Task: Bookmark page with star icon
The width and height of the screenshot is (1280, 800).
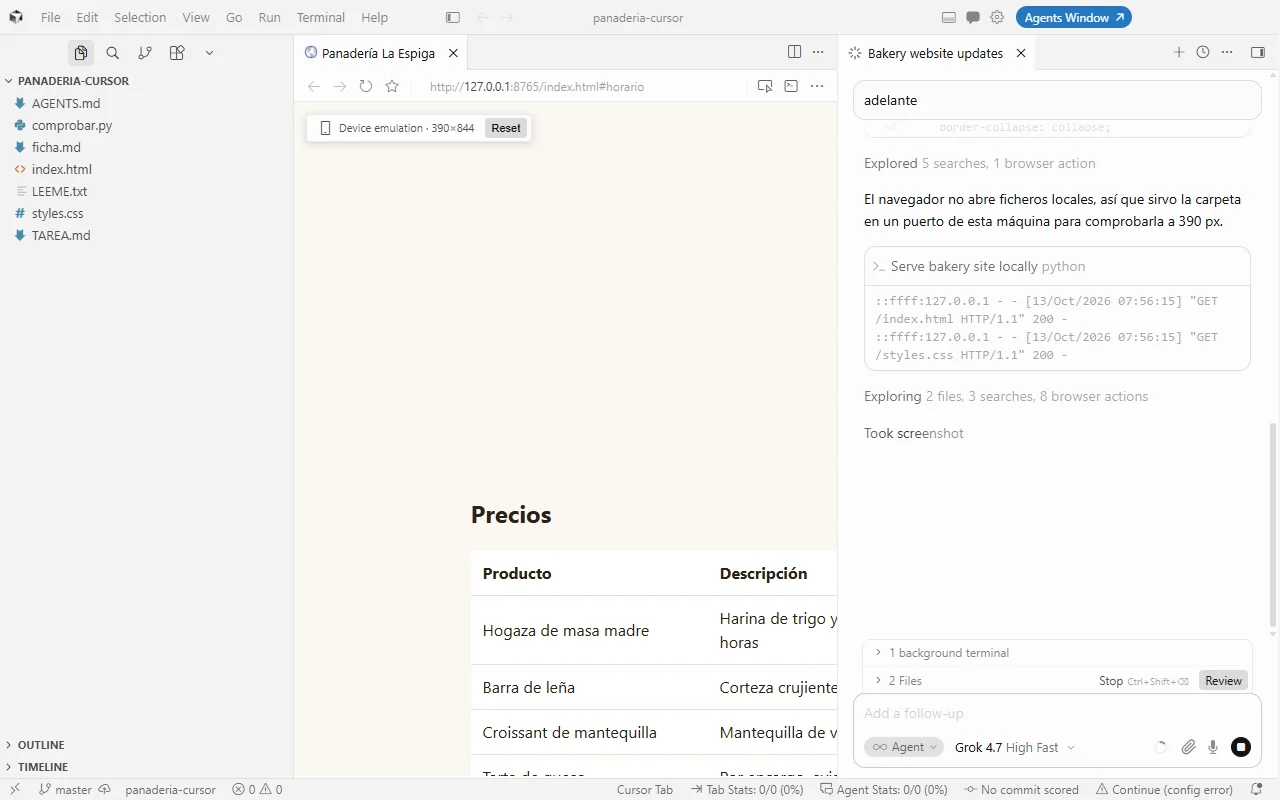Action: 392,86
